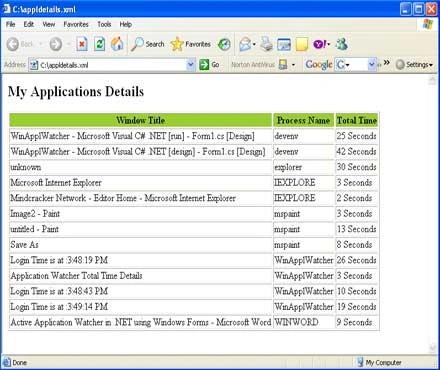Click the address field C:\appldetails.xml
This screenshot has height=370, width=440.
pos(112,65)
